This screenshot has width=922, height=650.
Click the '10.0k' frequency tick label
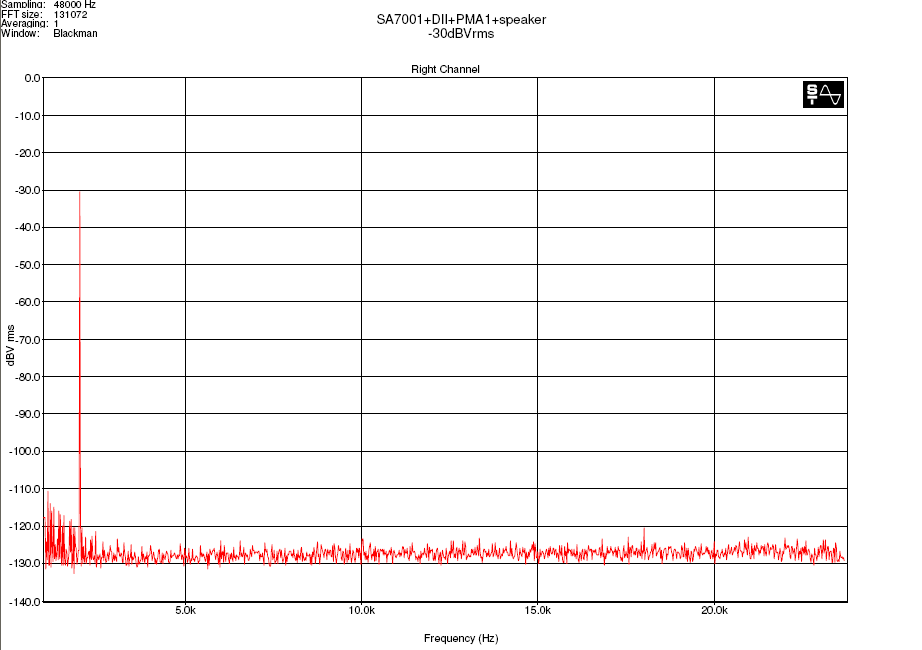pos(362,611)
